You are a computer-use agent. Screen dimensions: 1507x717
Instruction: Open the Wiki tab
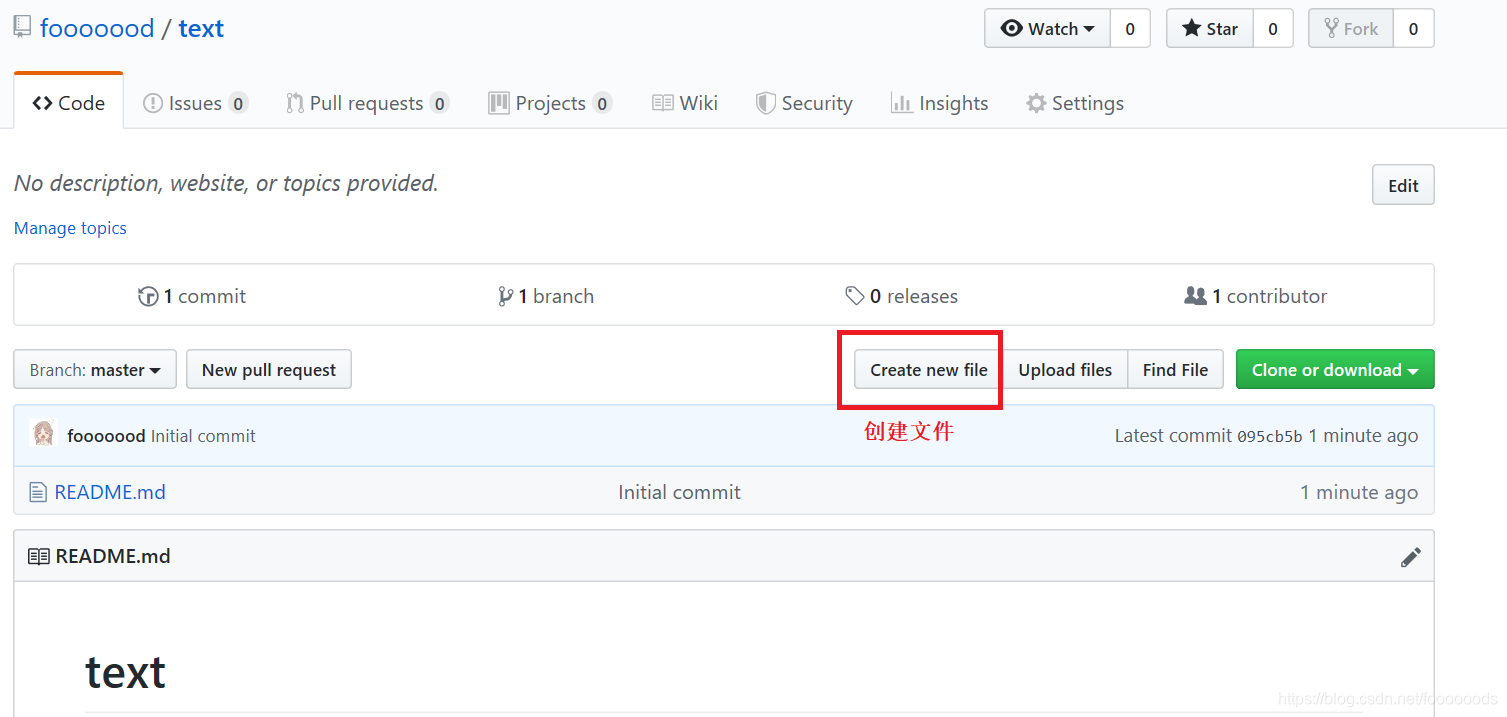click(x=685, y=103)
